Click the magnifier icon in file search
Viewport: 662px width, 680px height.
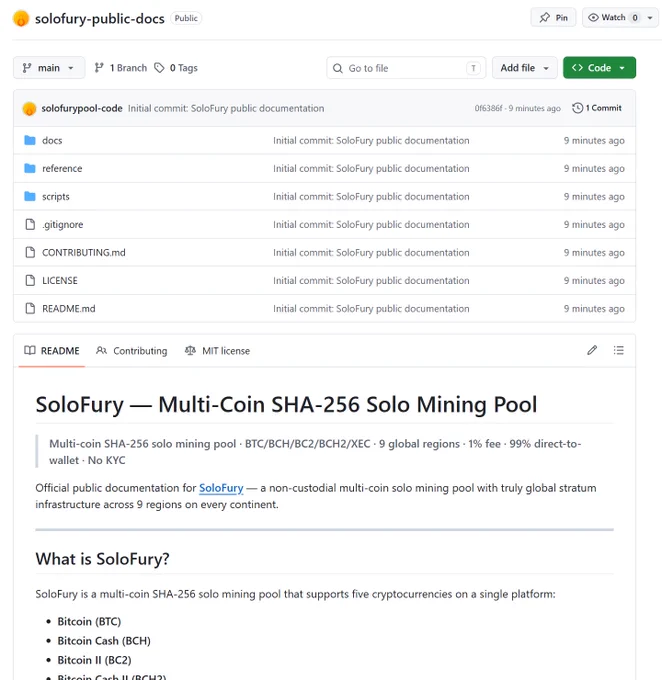(x=338, y=68)
